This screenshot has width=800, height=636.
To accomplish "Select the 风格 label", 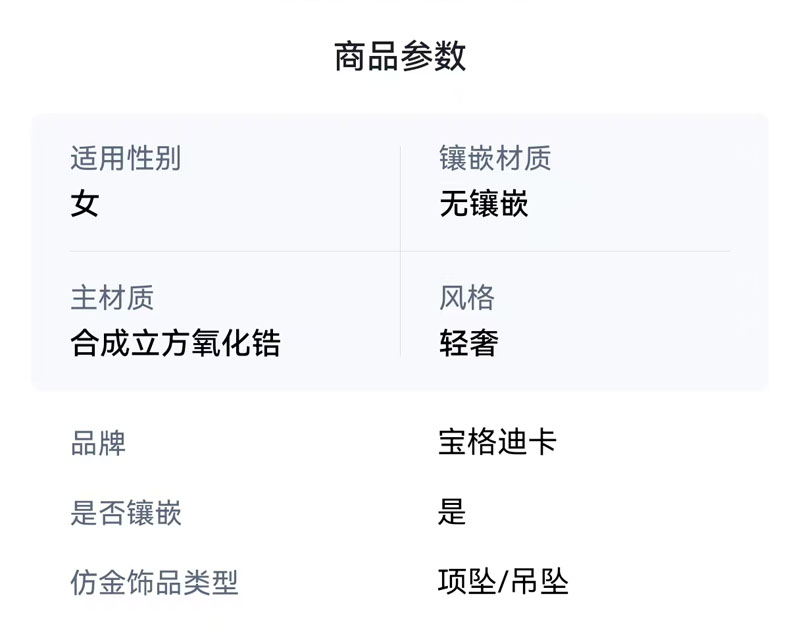I will click(467, 297).
